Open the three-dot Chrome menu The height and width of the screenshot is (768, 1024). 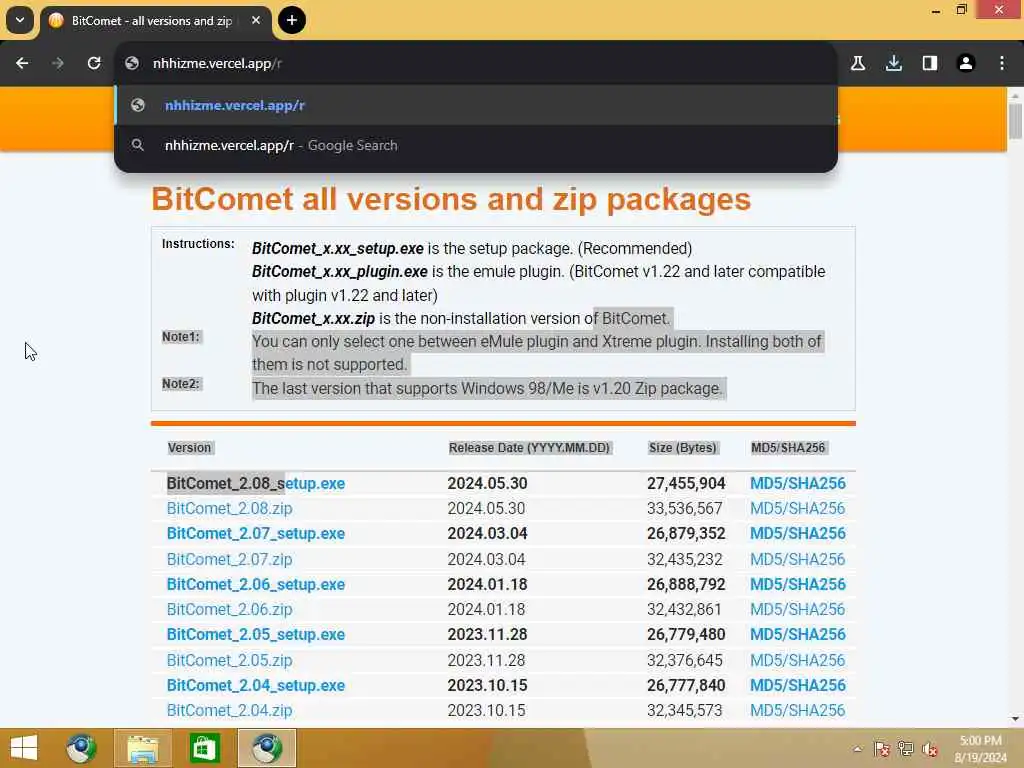pos(1002,63)
